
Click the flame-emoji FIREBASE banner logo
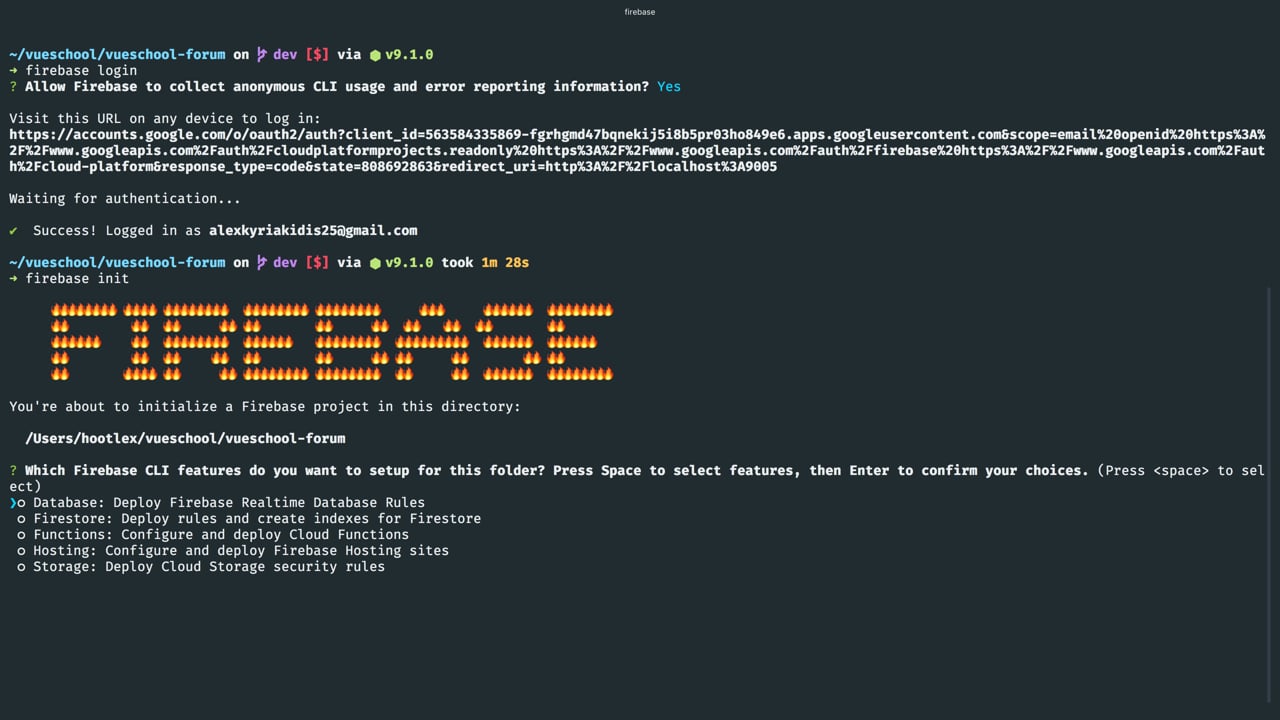click(x=331, y=342)
